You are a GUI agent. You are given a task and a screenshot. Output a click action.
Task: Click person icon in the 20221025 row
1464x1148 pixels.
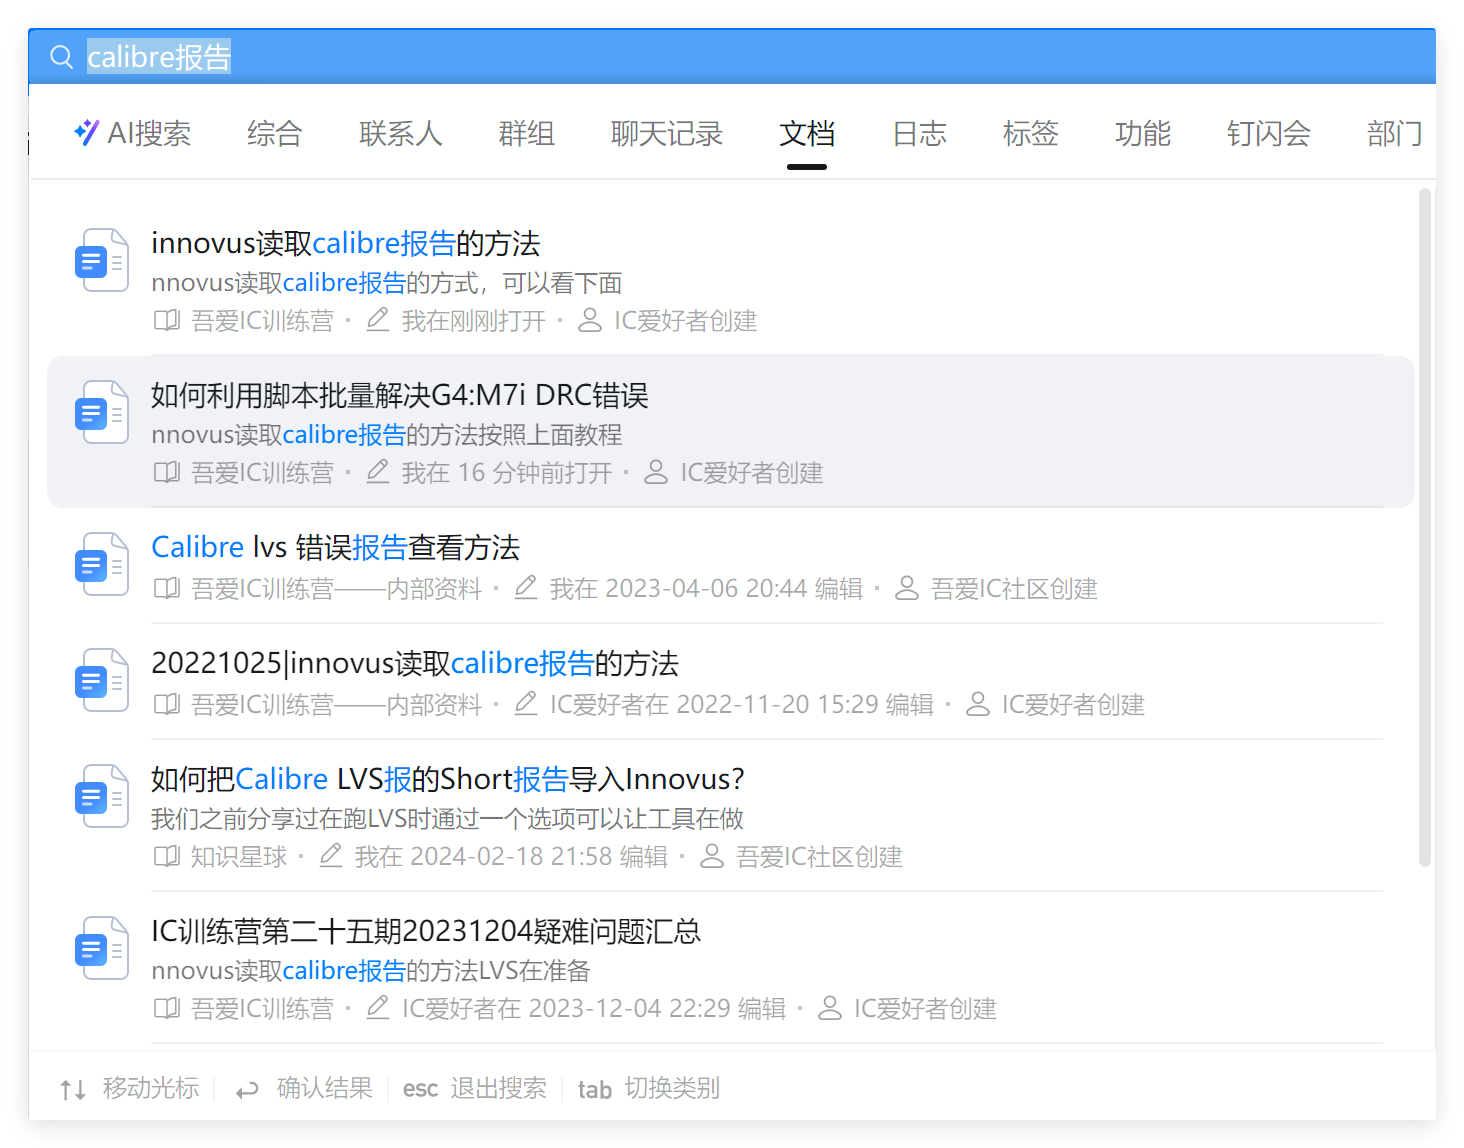coord(978,704)
